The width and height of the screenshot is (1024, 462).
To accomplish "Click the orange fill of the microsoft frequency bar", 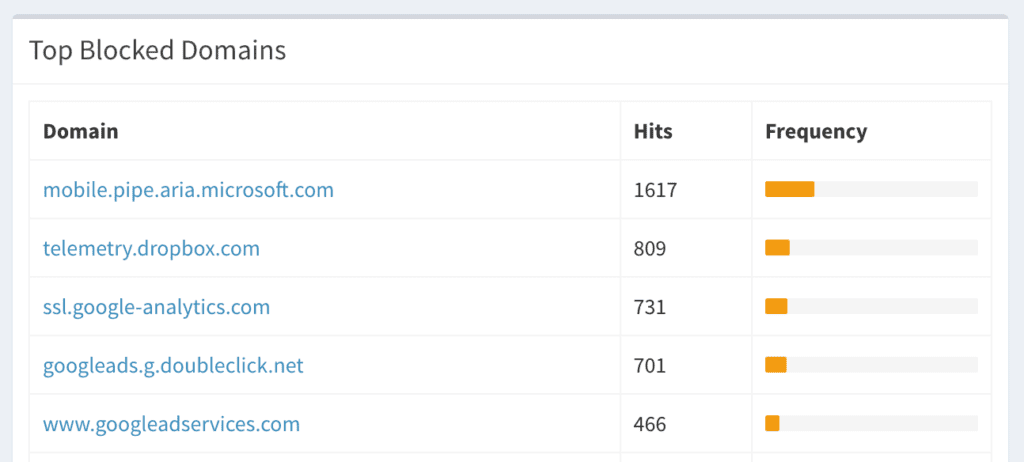I will click(x=790, y=189).
